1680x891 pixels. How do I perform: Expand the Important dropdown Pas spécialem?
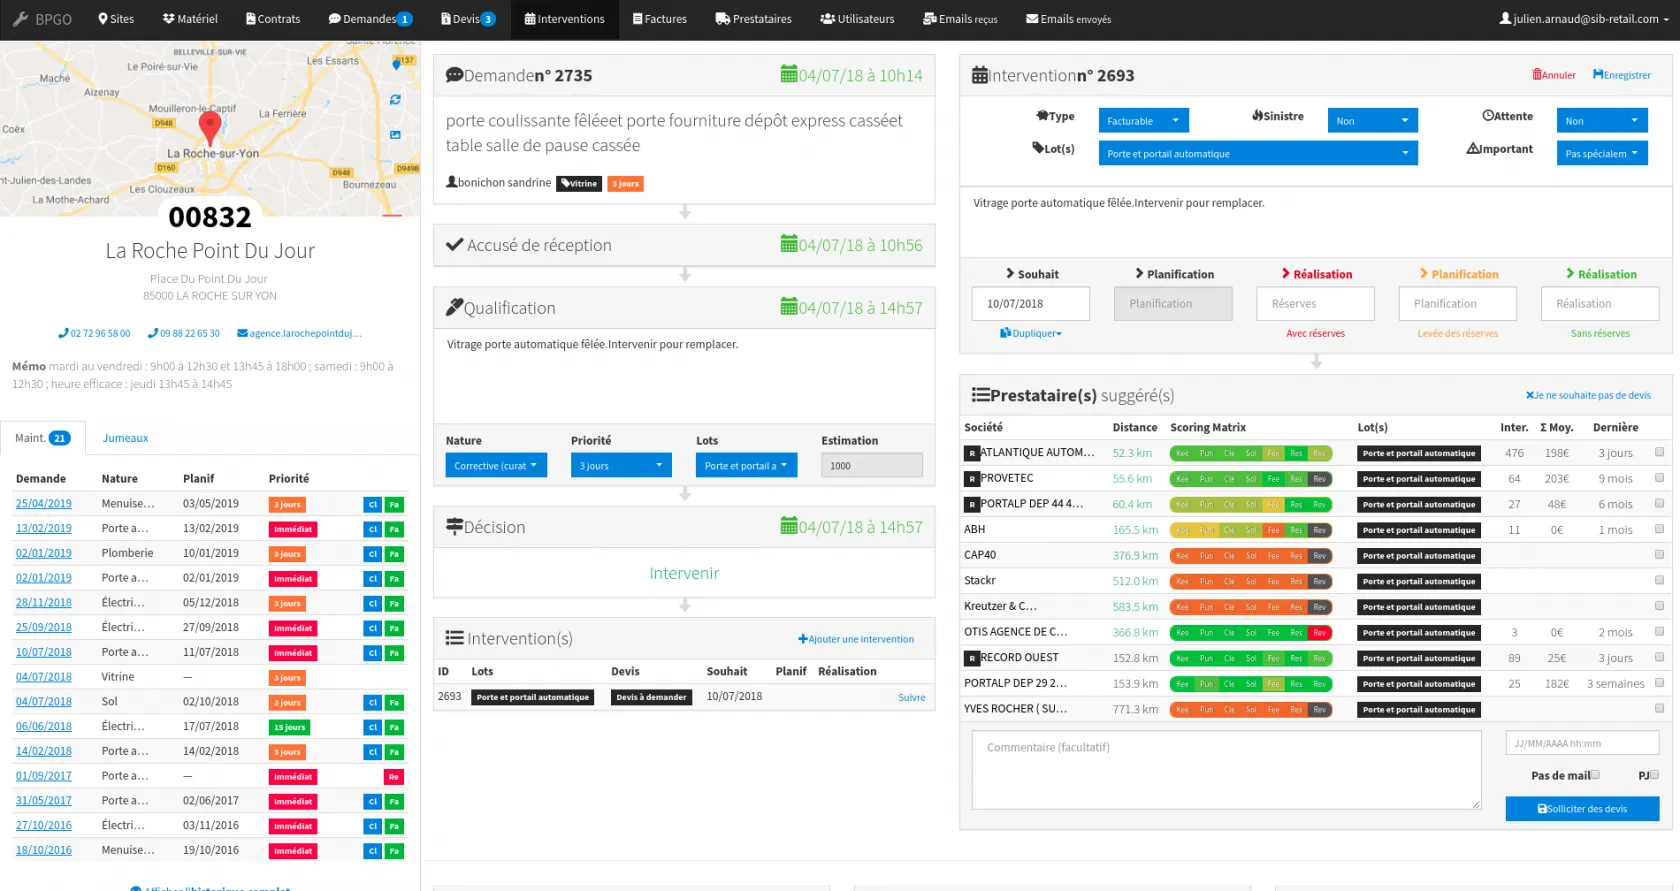tap(1601, 153)
